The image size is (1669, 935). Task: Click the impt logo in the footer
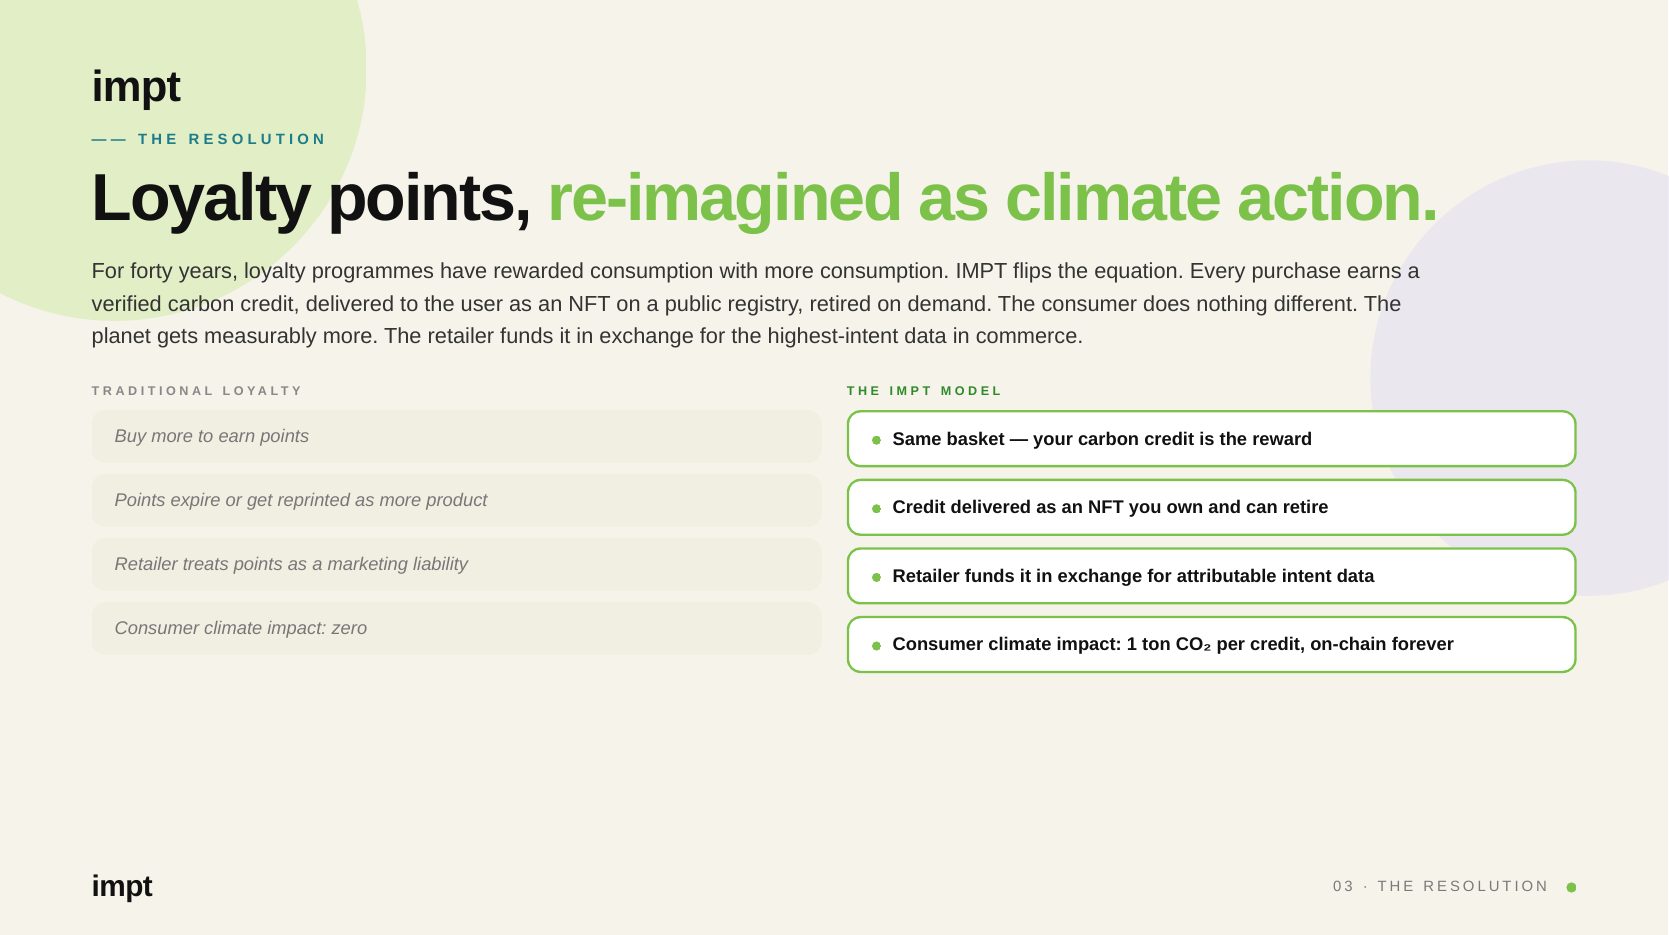point(122,886)
